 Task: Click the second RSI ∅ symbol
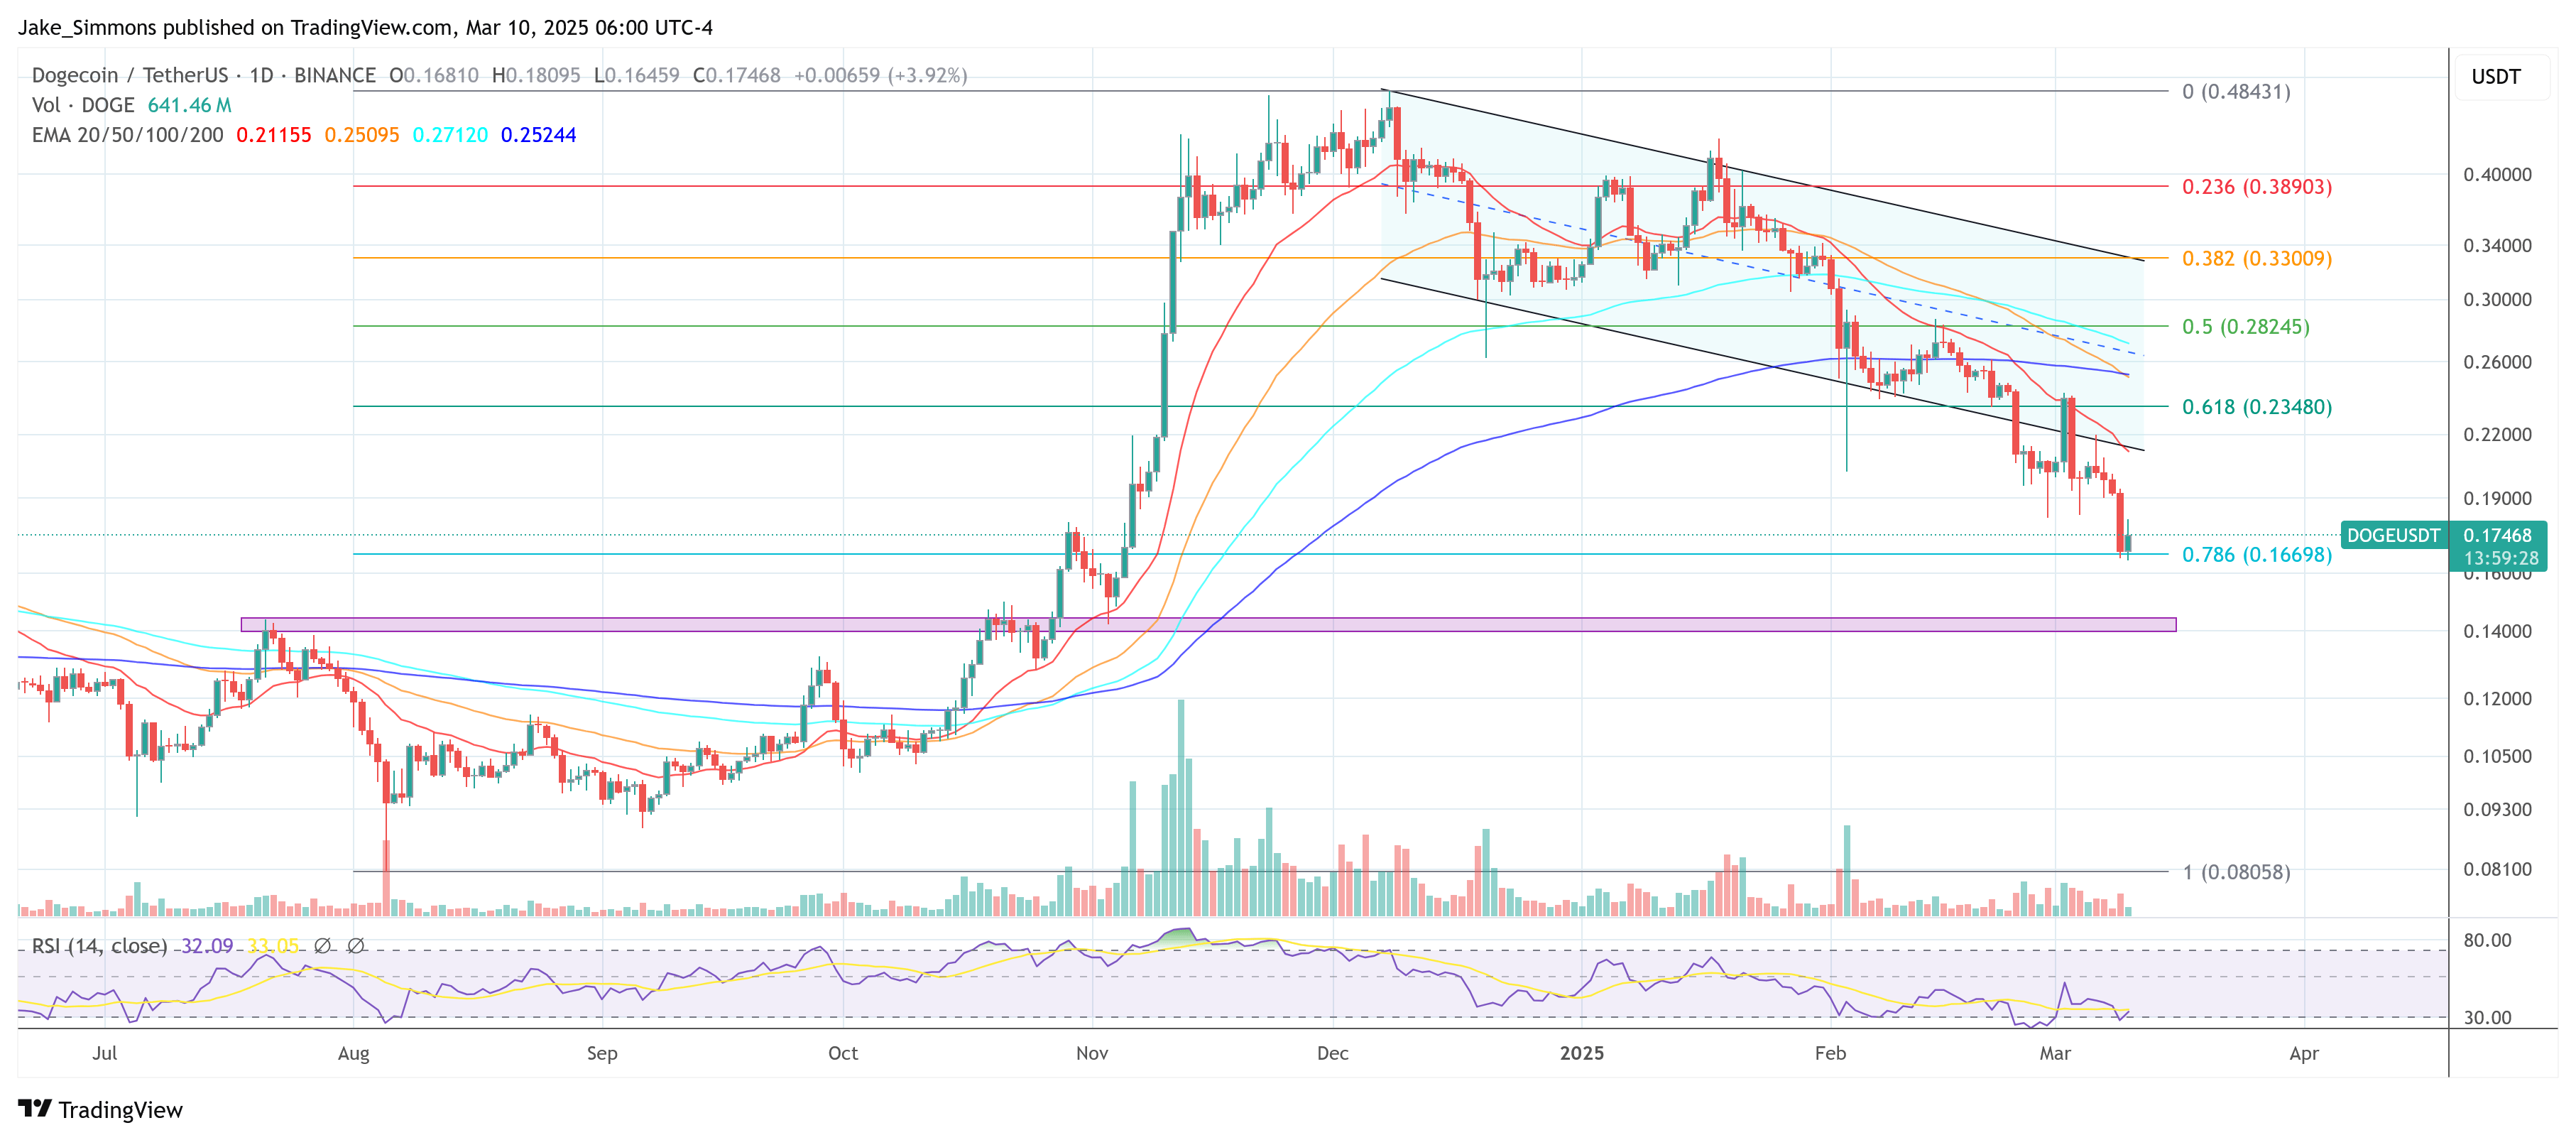coord(355,946)
